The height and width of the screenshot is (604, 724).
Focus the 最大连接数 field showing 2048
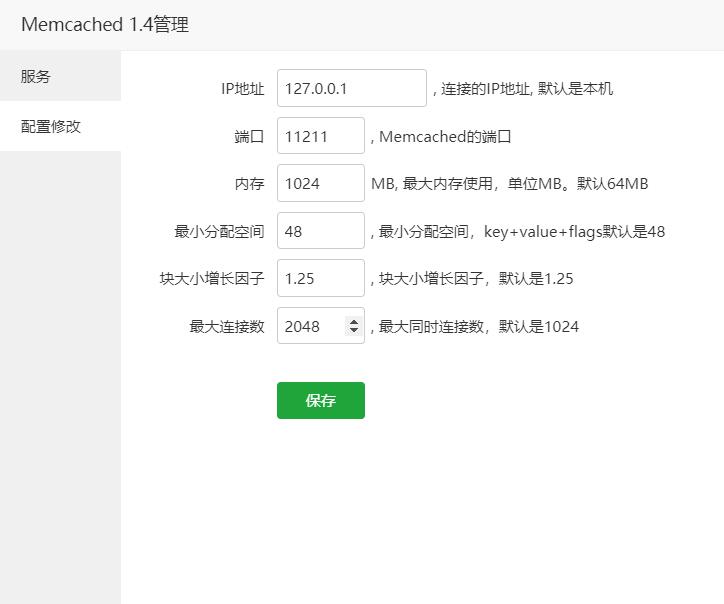coord(321,326)
